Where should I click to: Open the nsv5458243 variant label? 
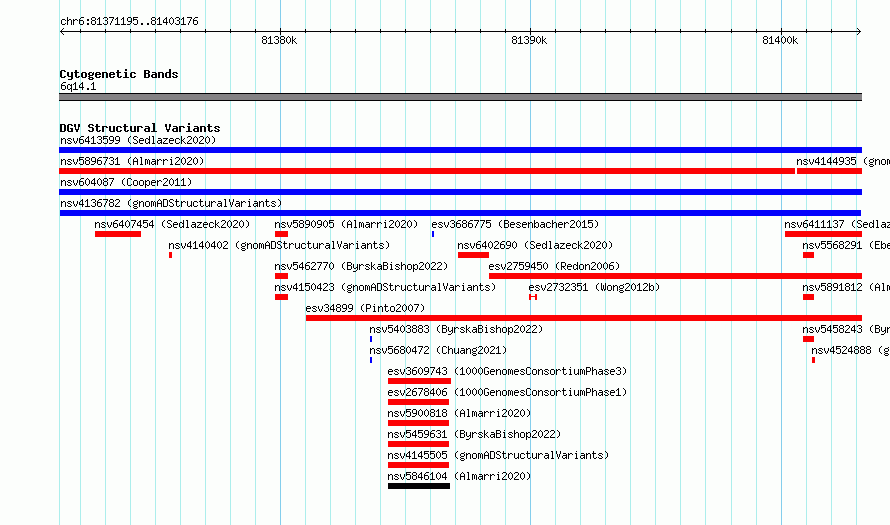pos(846,329)
